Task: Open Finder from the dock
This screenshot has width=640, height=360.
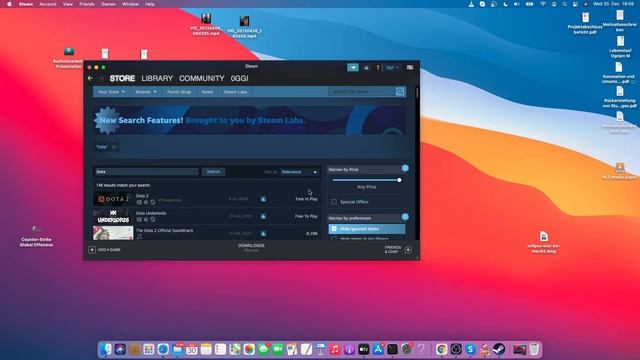Action: coord(105,349)
